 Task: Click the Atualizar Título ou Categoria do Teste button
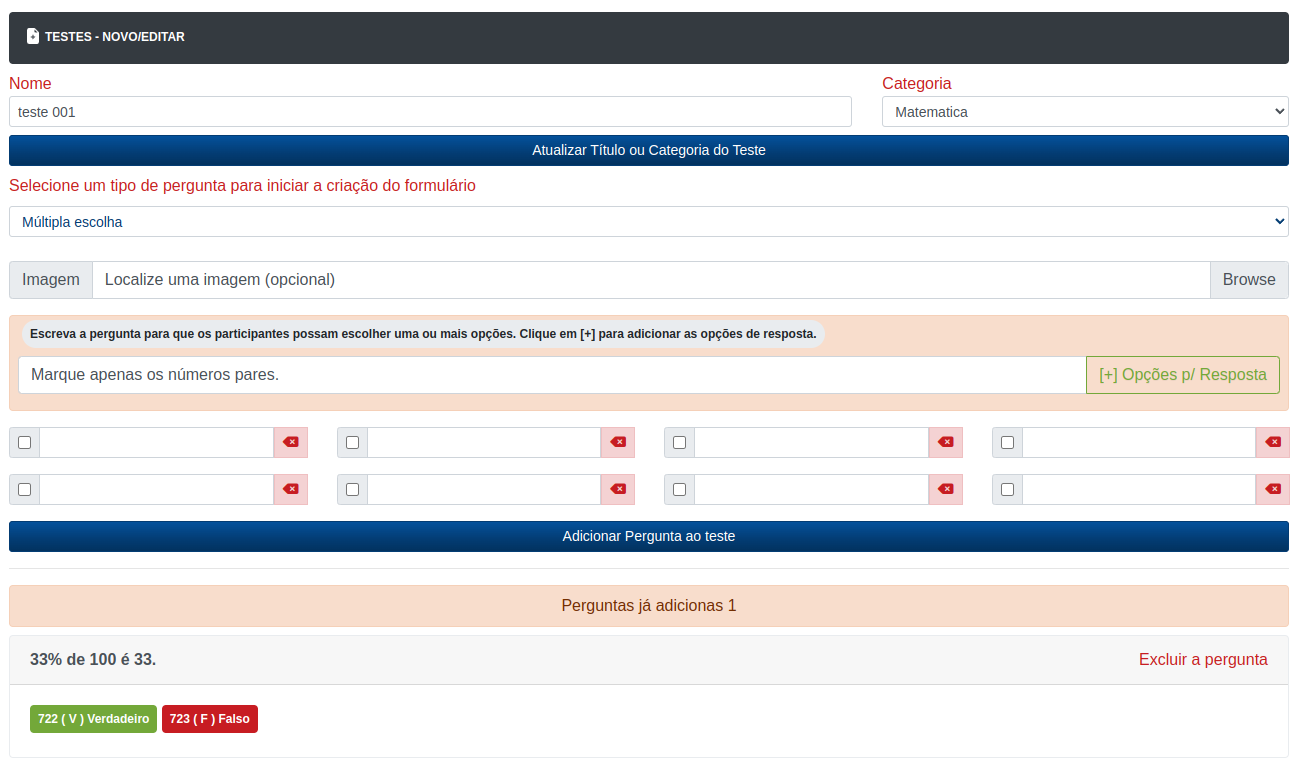[648, 151]
